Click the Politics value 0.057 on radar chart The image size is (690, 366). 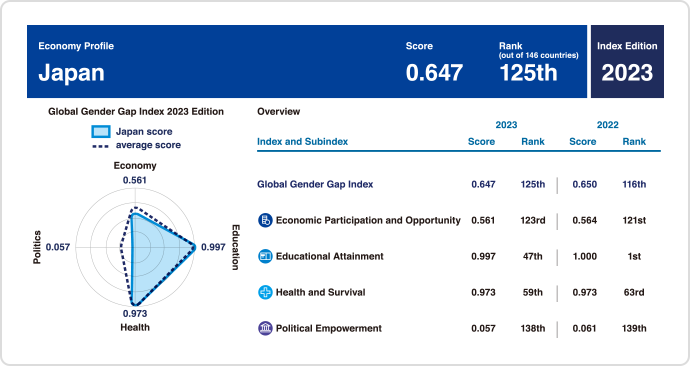pos(58,247)
